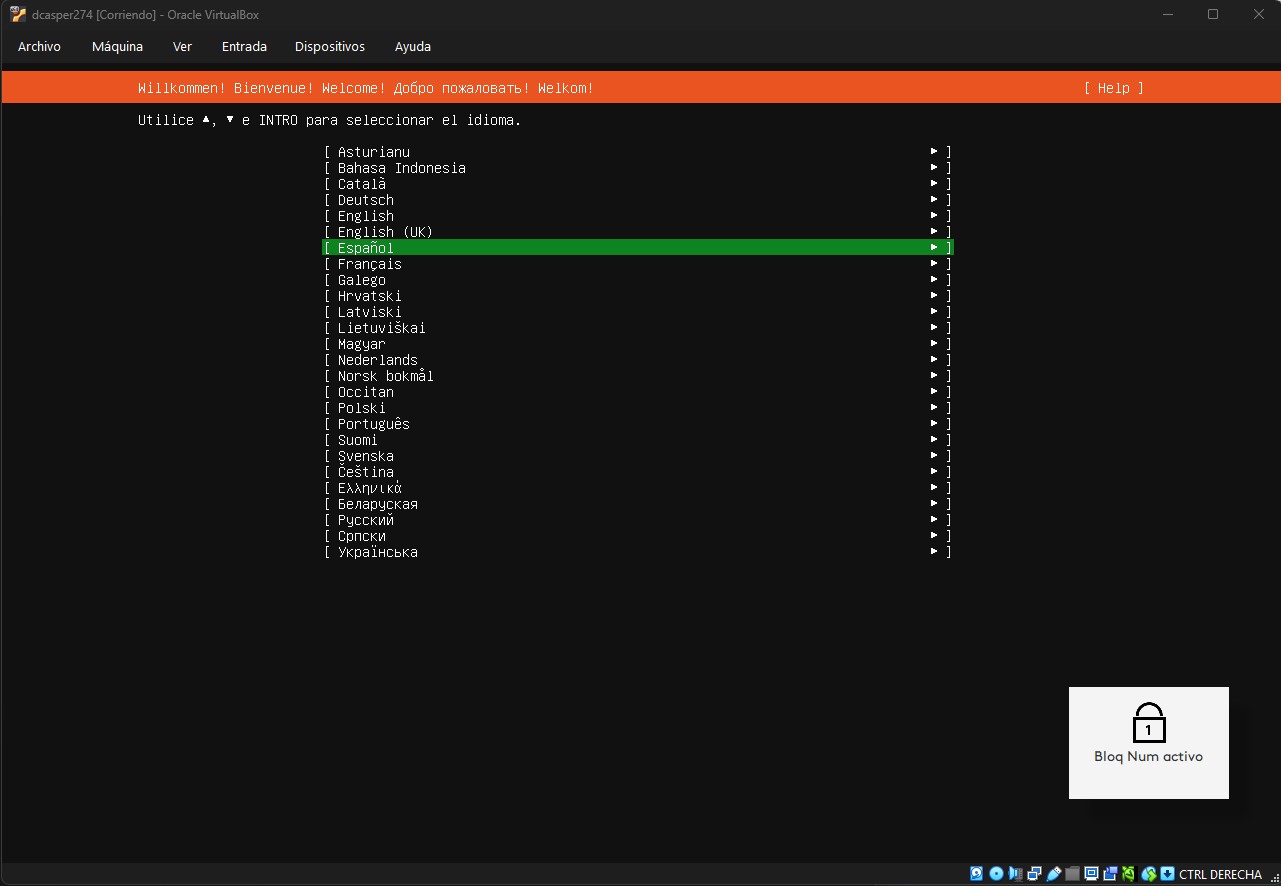
Task: Open the Máquina menu
Action: click(117, 47)
